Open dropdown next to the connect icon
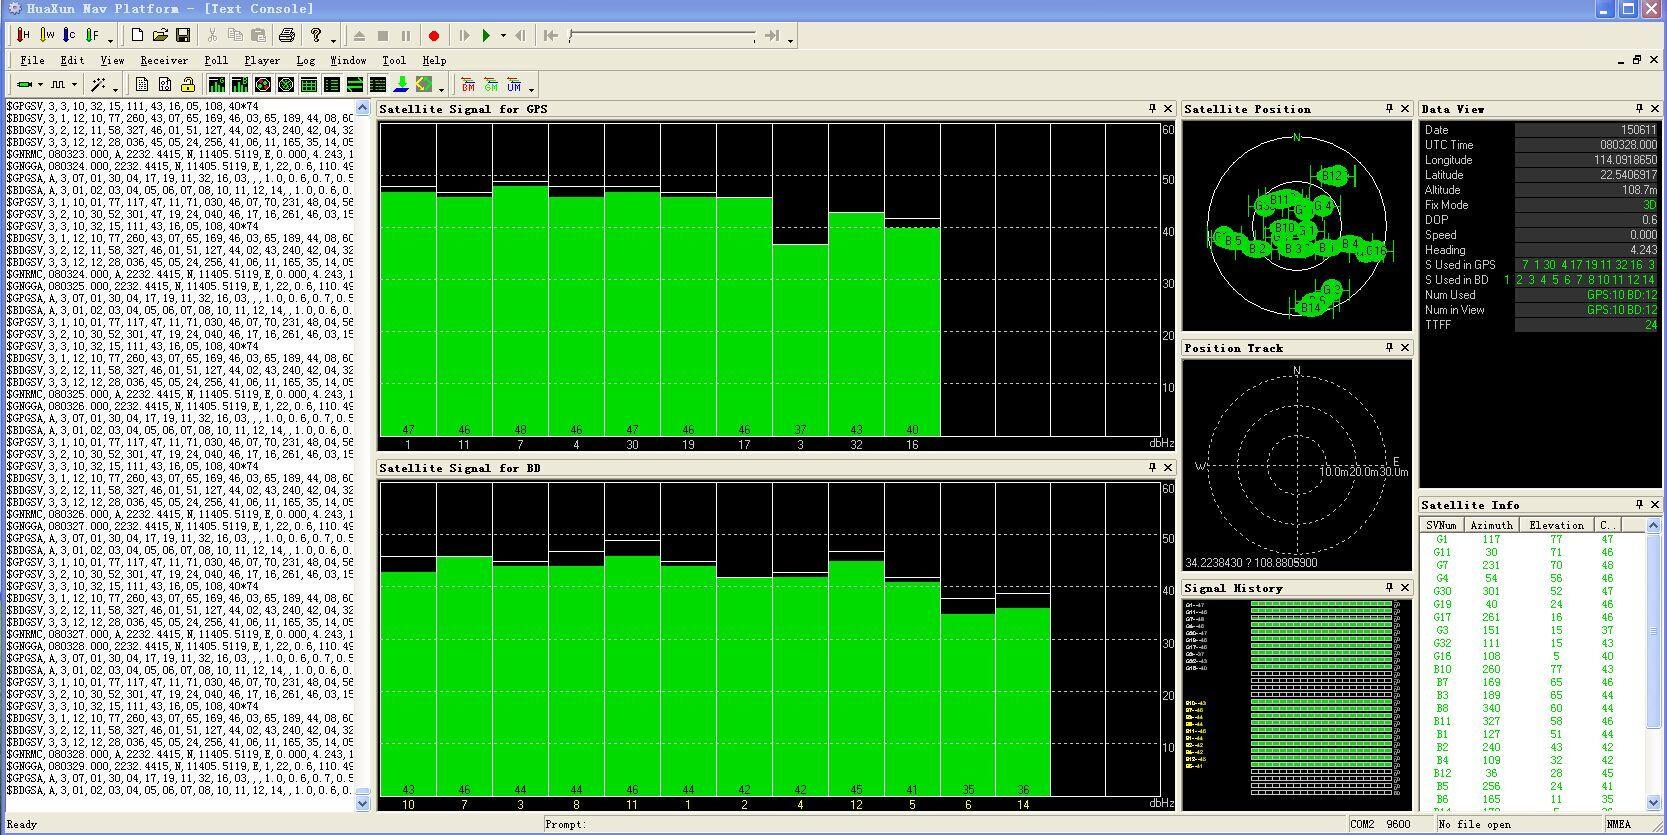The image size is (1667, 835). click(x=41, y=85)
